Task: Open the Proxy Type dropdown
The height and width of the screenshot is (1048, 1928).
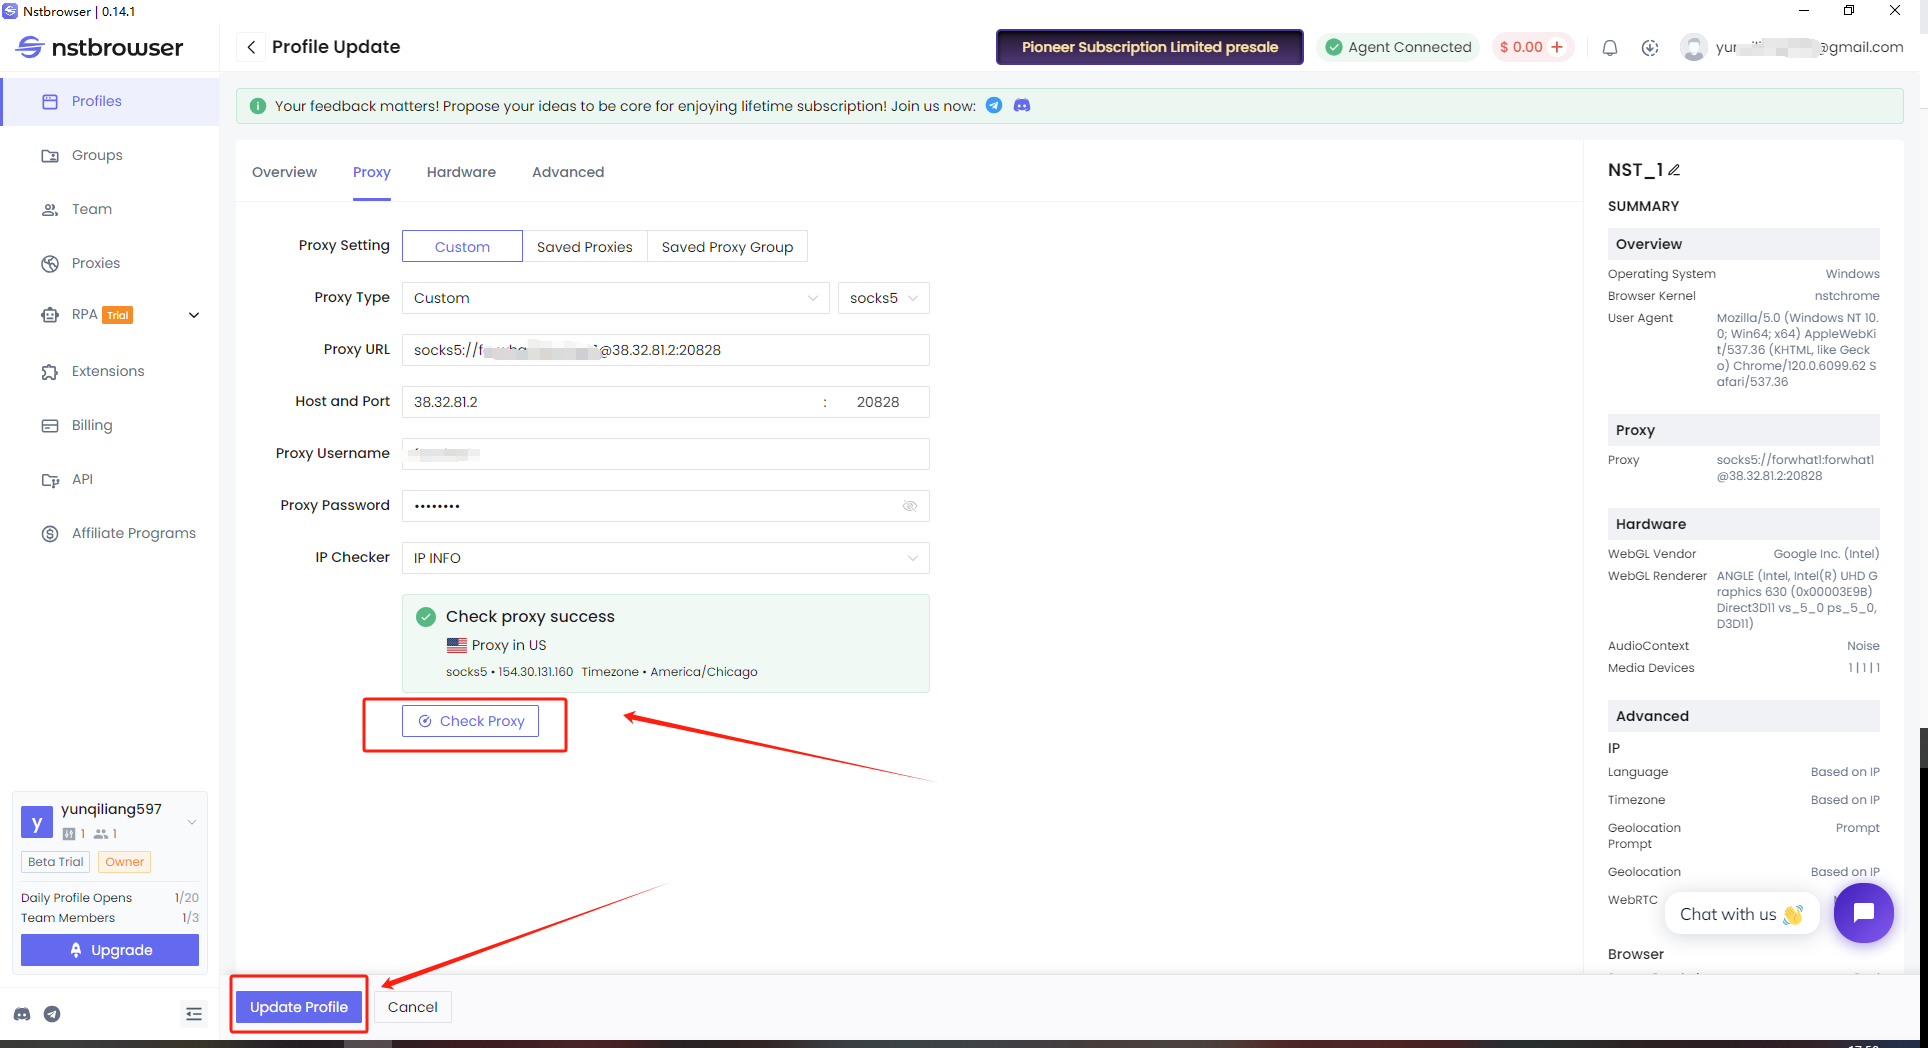Action: (615, 298)
